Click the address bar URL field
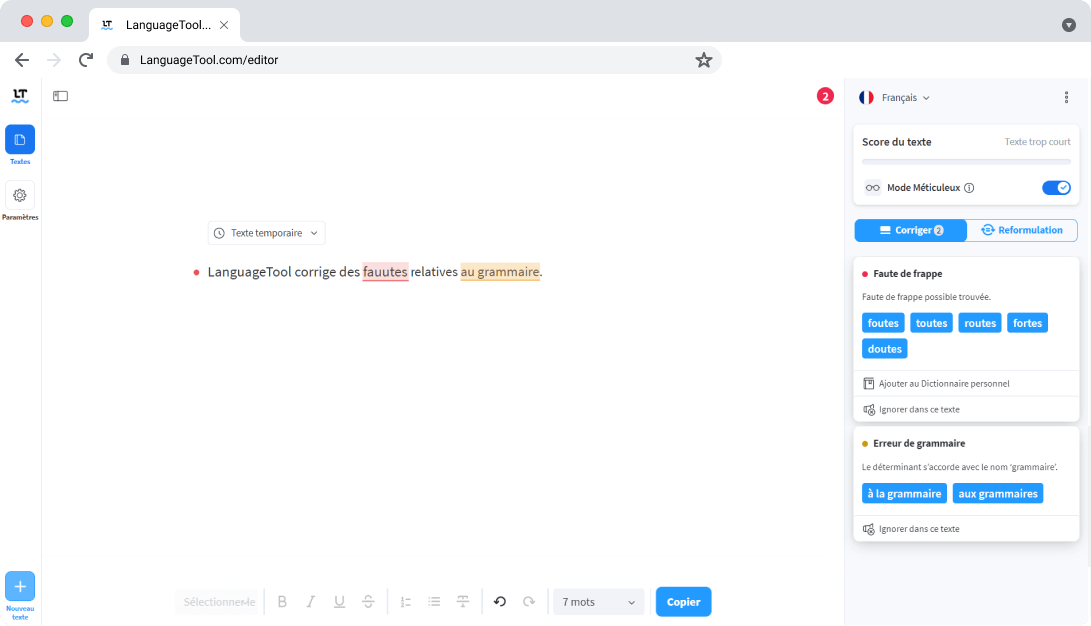This screenshot has height=626, width=1091. pyautogui.click(x=414, y=60)
